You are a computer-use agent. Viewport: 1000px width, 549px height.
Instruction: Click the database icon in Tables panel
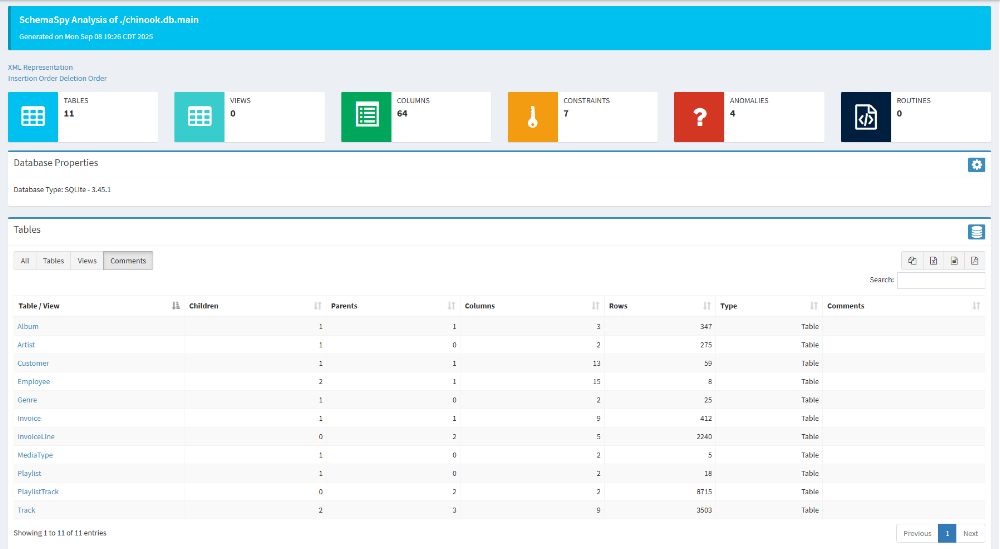pyautogui.click(x=976, y=232)
